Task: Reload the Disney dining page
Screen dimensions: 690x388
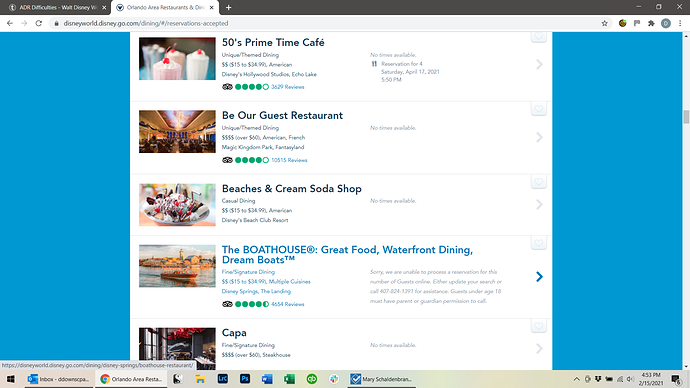Action: [x=39, y=23]
